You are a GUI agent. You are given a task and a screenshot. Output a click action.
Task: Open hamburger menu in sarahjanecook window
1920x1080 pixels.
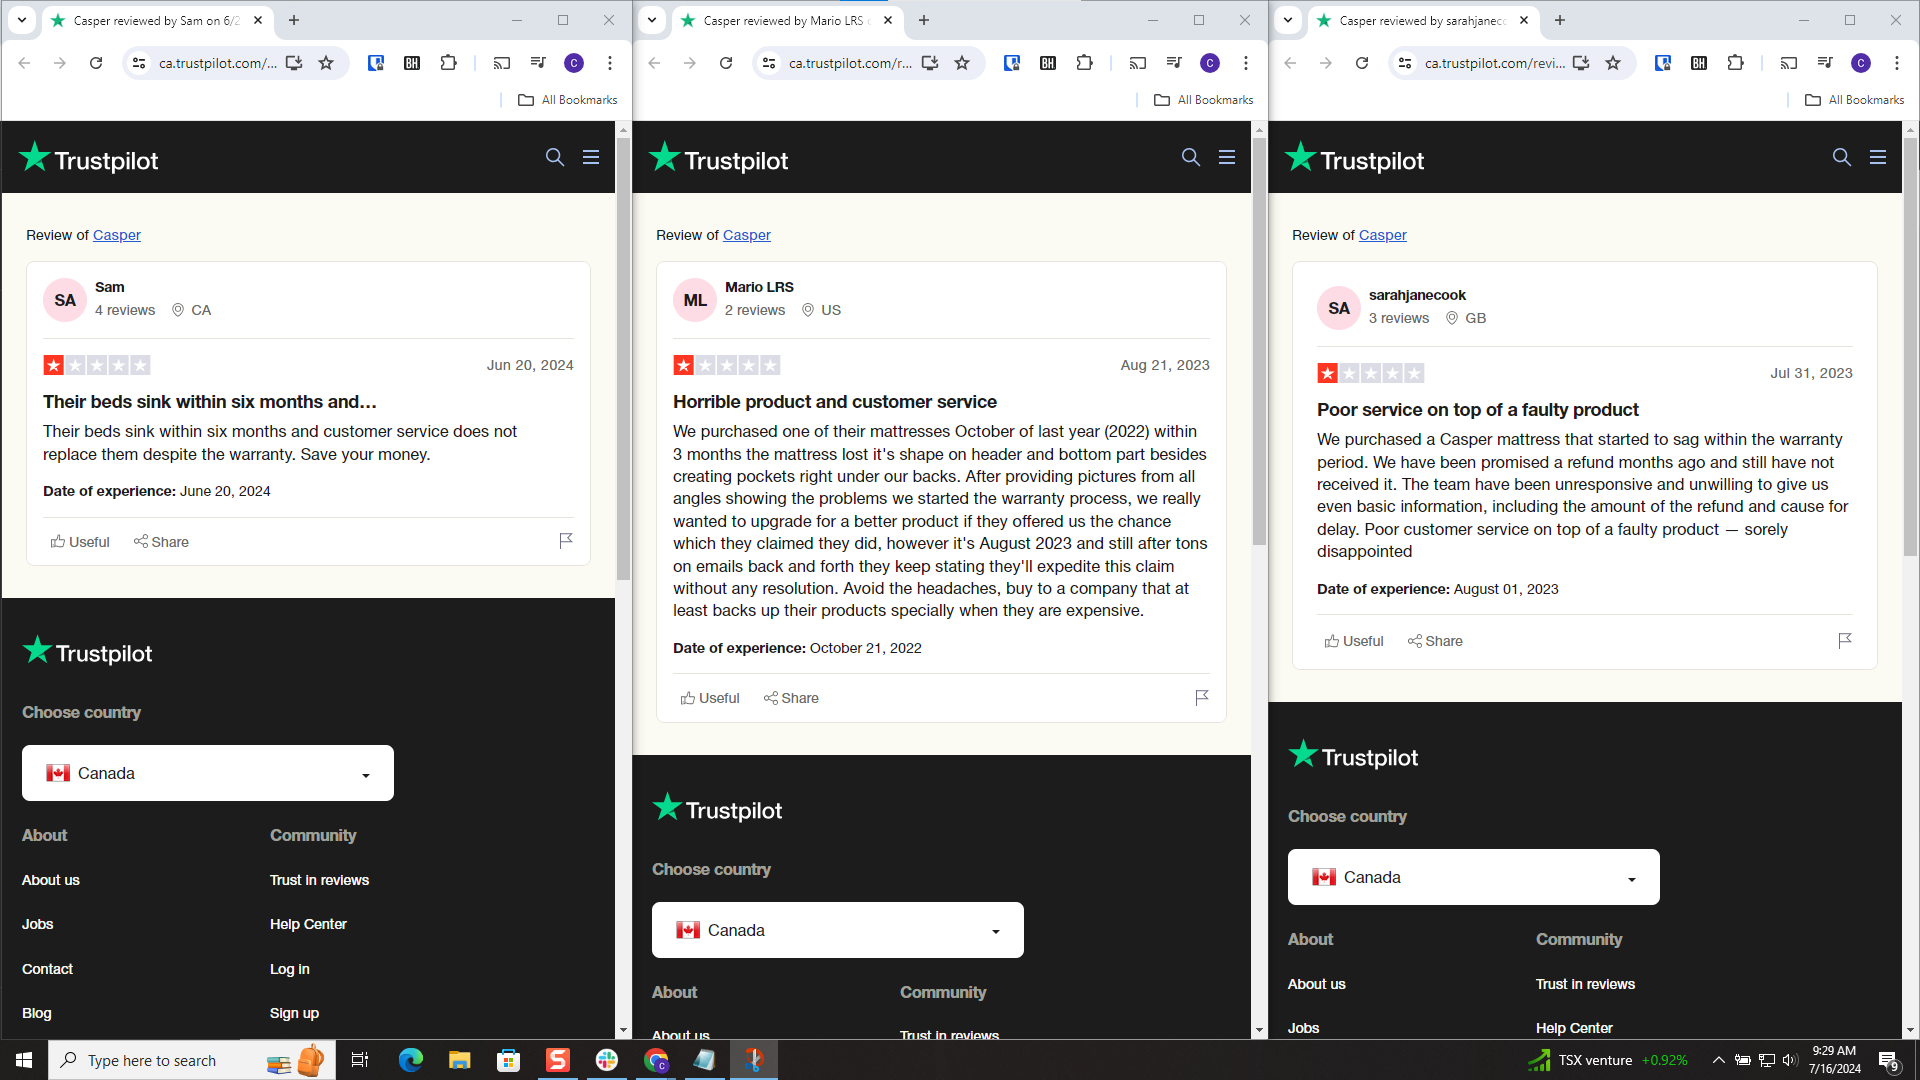[x=1878, y=157]
